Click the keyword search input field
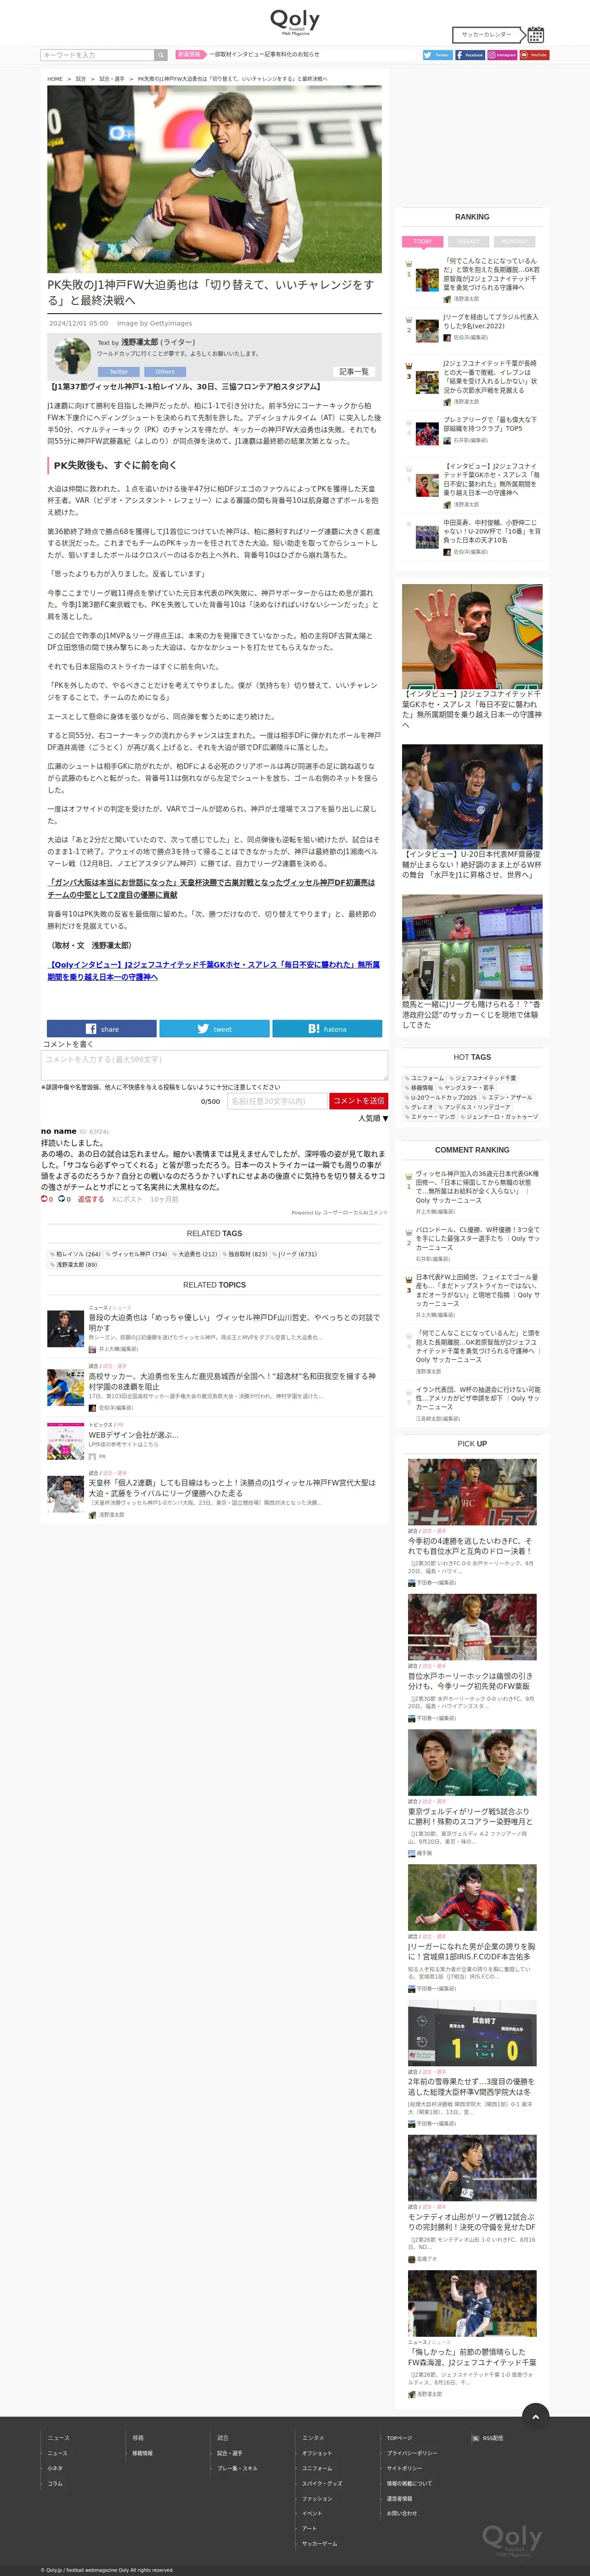Image resolution: width=590 pixels, height=2576 pixels. [97, 55]
